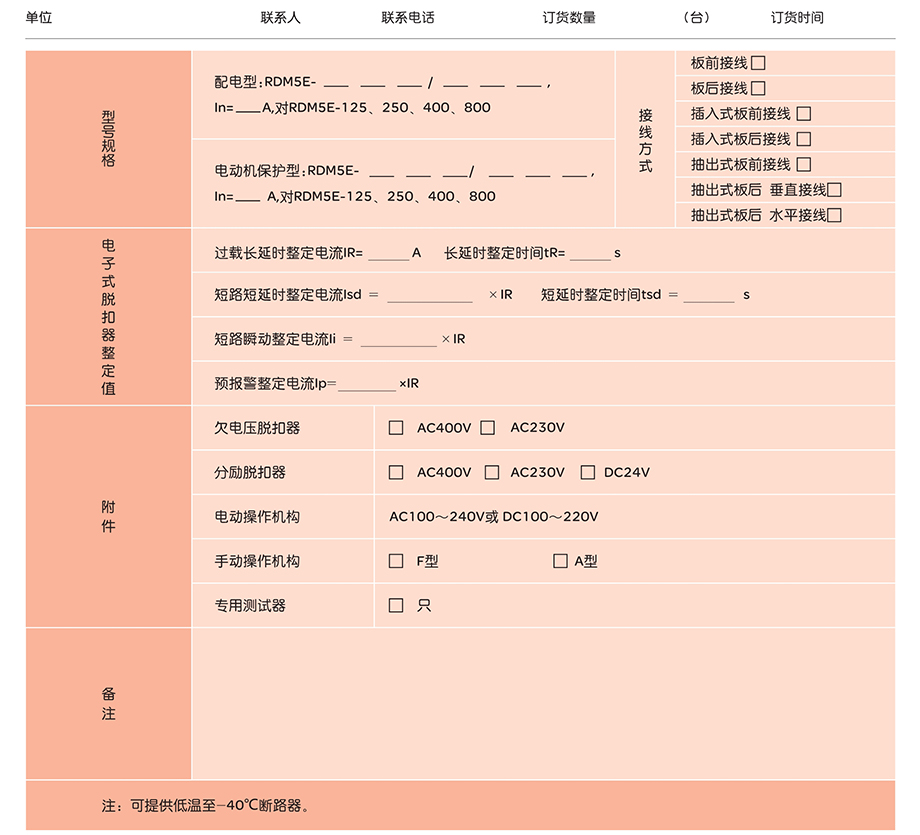Screen dimensions: 920x835
Task: Select the 插入式板后接线 checkbox
Action: pos(803,139)
